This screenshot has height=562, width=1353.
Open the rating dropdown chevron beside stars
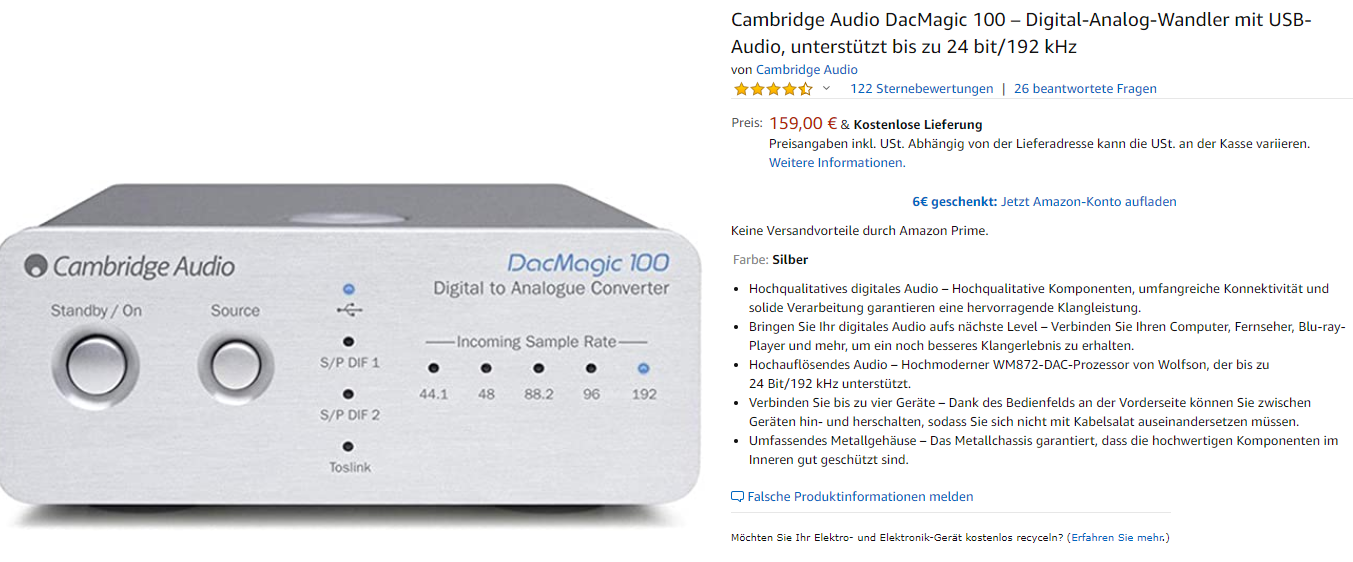click(826, 89)
